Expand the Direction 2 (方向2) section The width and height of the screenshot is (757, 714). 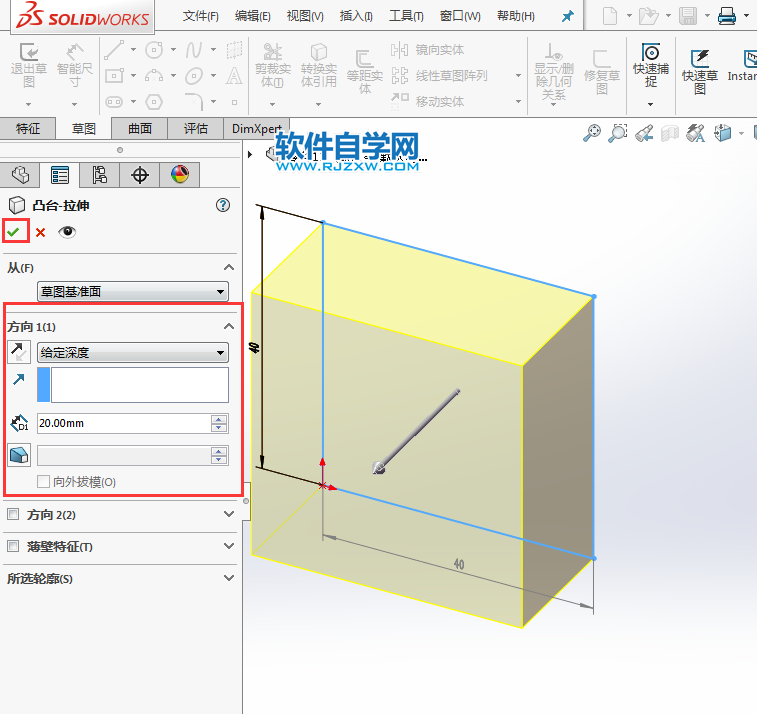click(x=229, y=514)
